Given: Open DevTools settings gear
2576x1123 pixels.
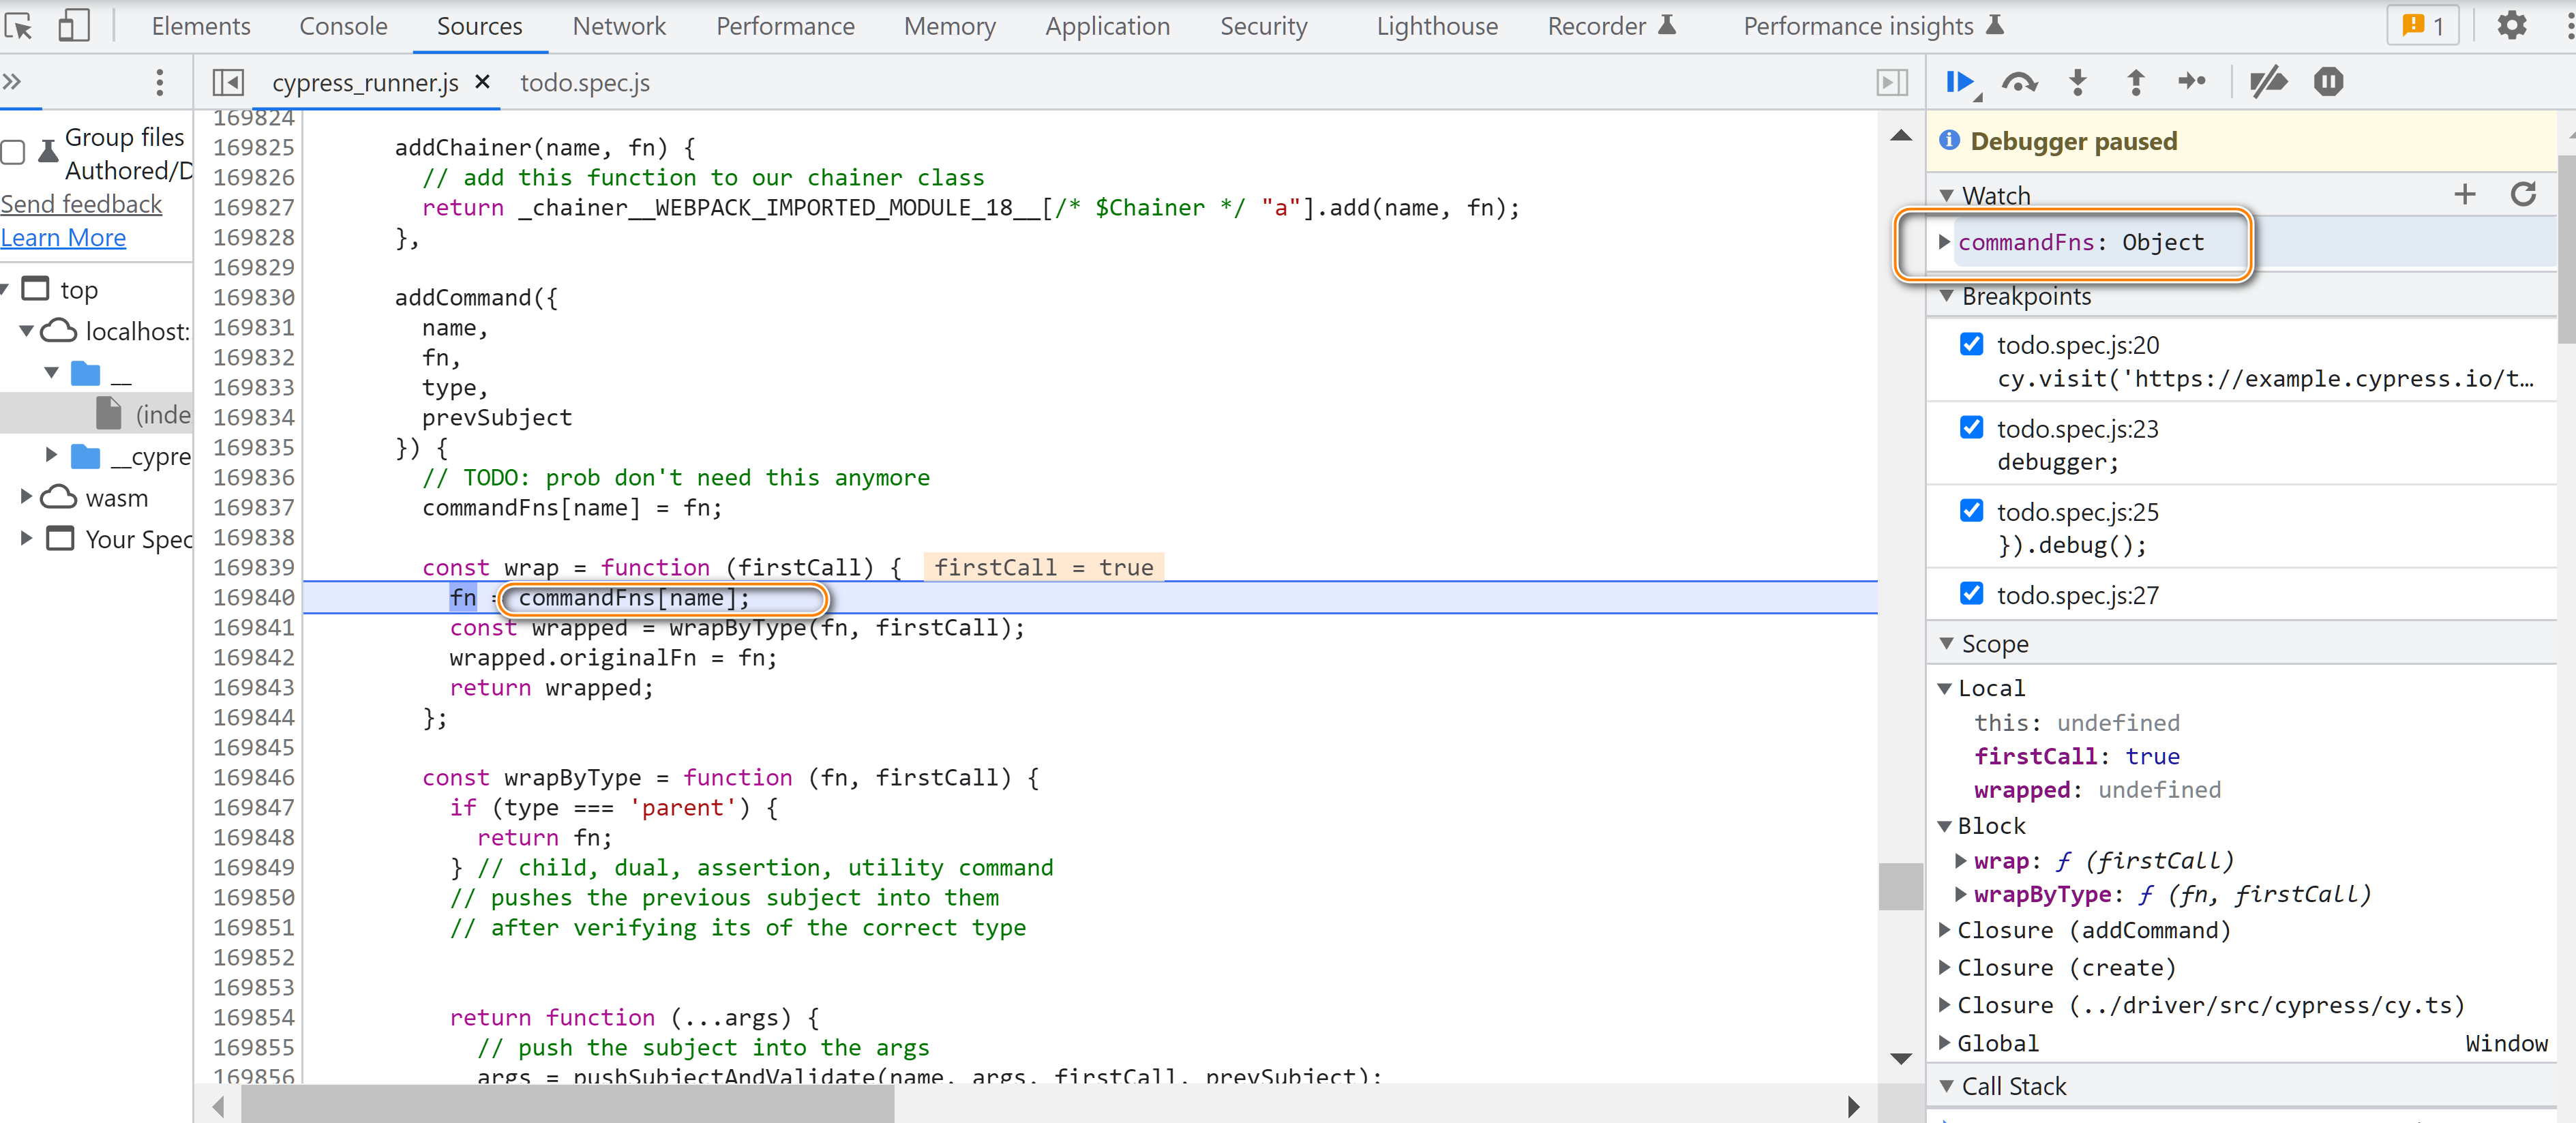Looking at the screenshot, I should coord(2511,26).
